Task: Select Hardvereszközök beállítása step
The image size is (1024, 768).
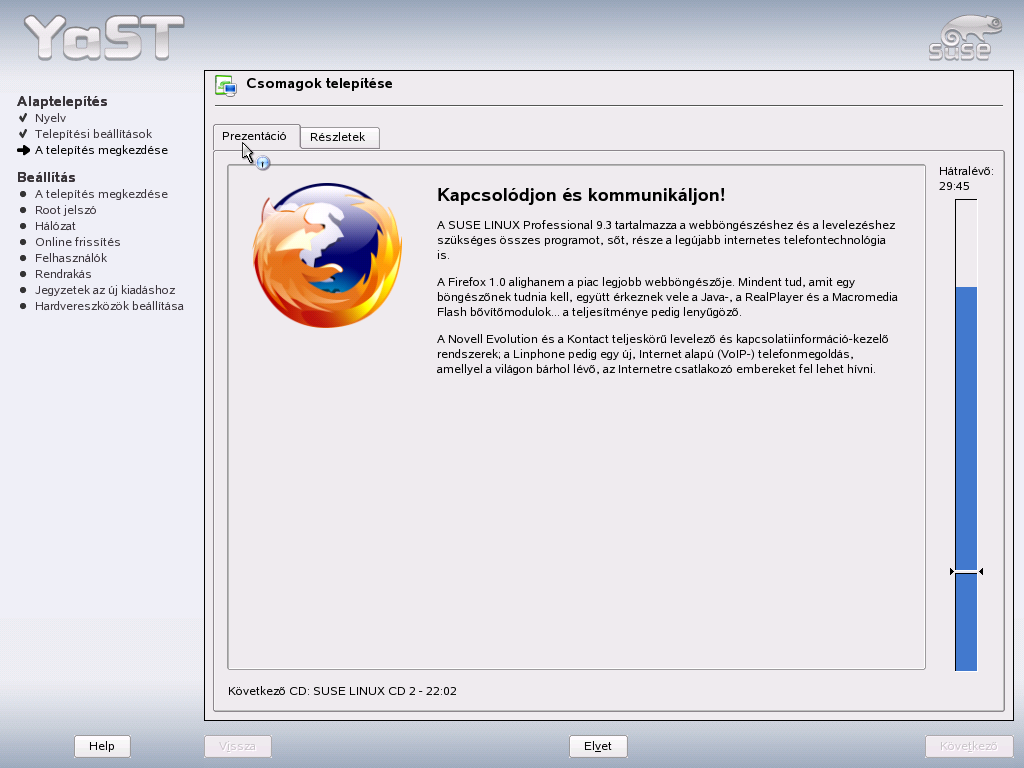Action: point(109,306)
